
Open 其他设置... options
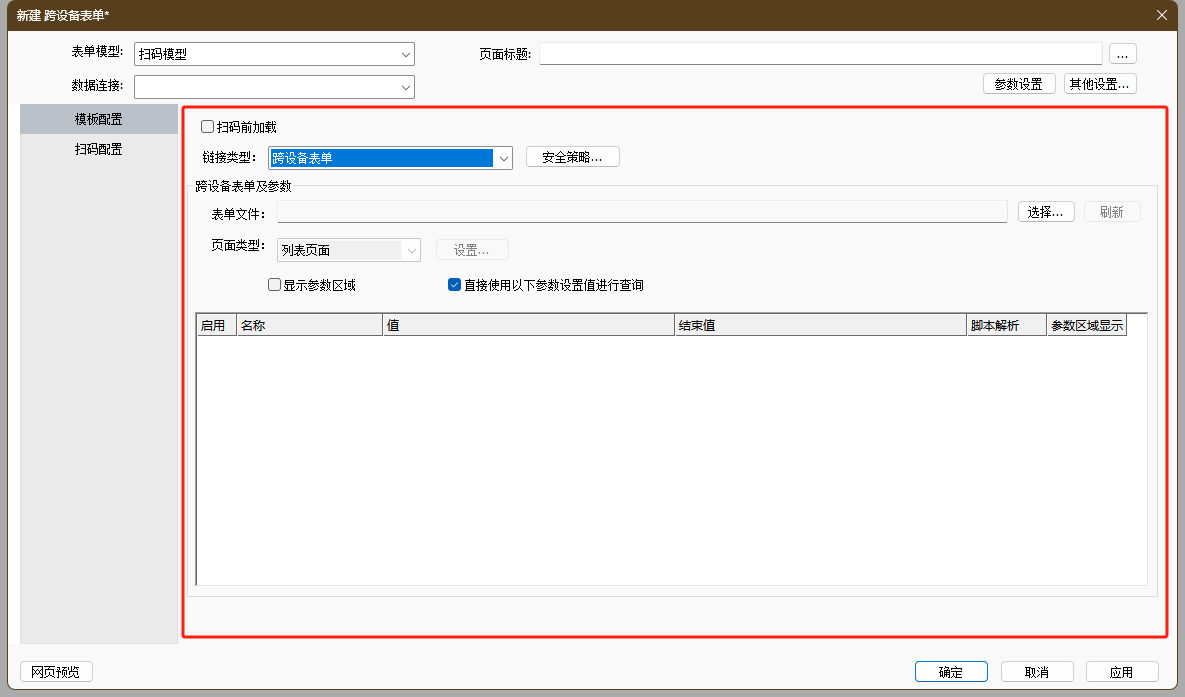(1100, 84)
